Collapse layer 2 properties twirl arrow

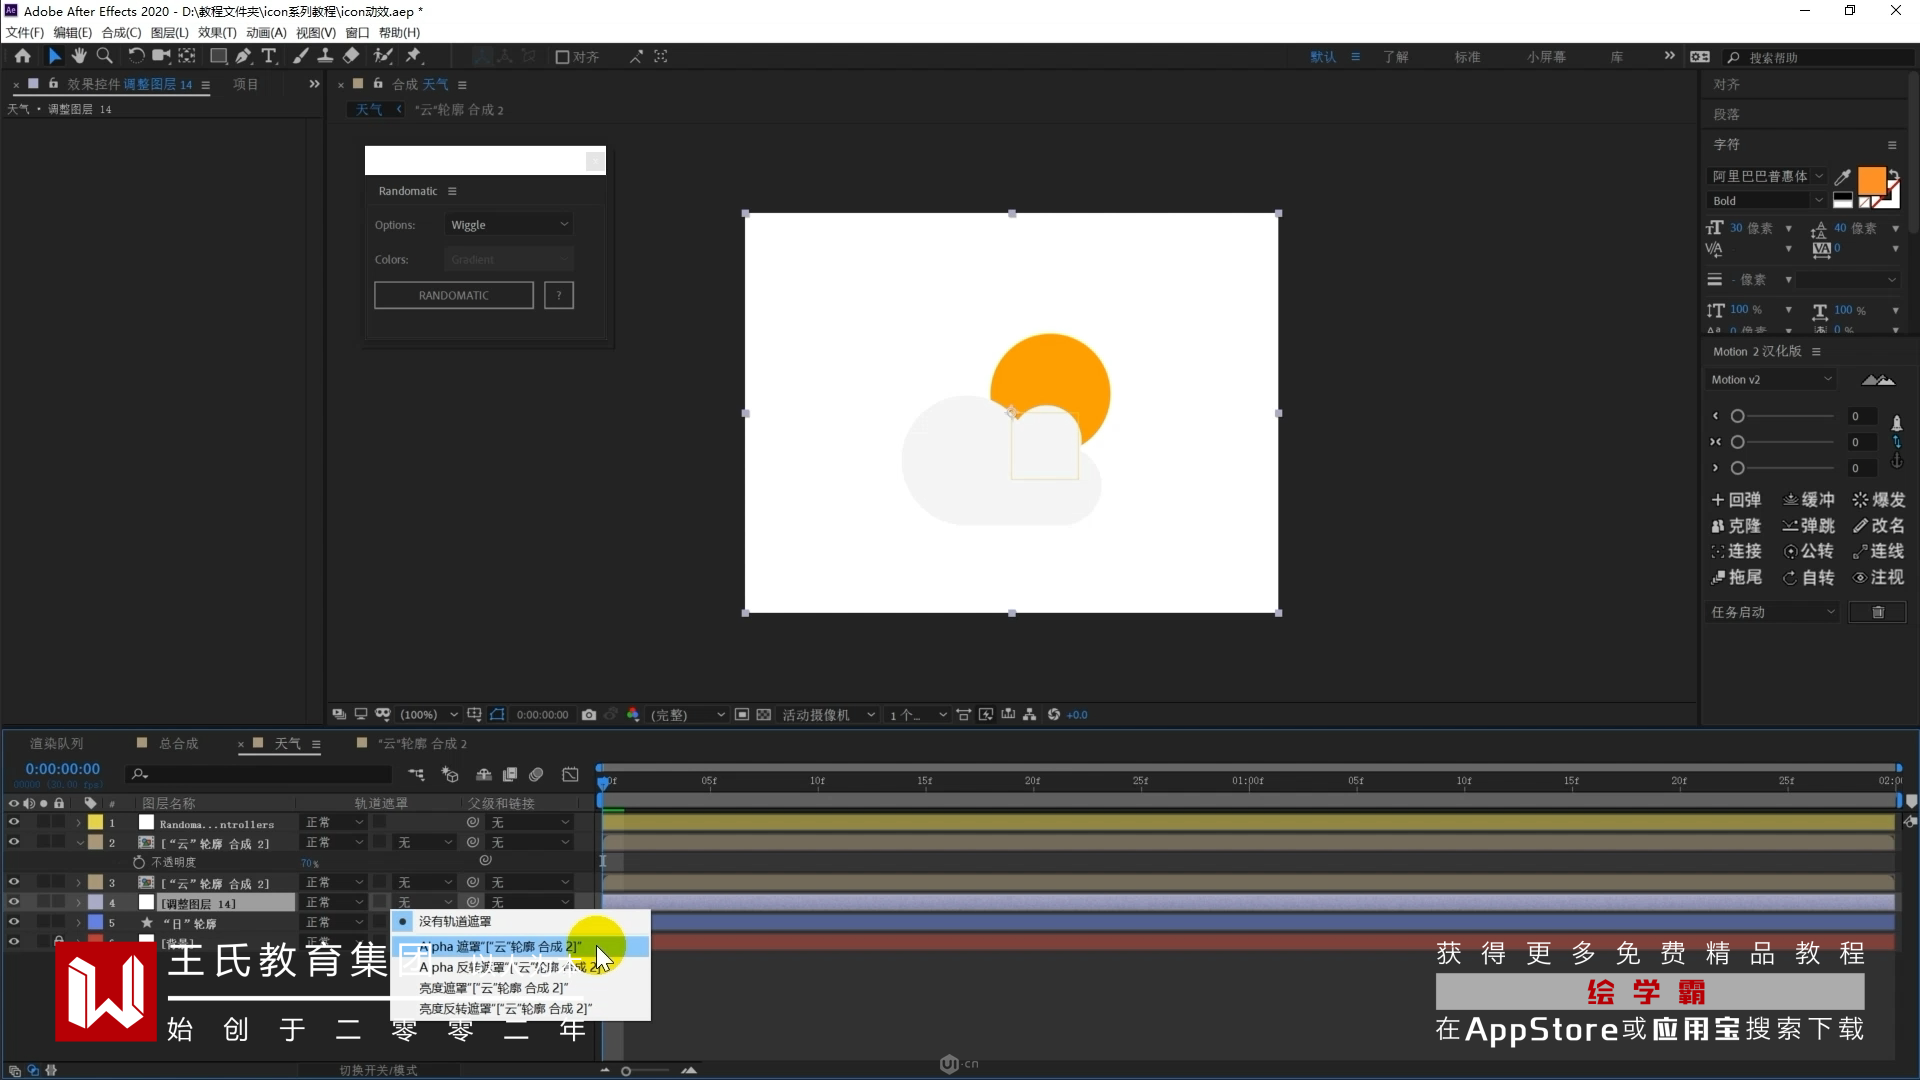click(x=79, y=843)
